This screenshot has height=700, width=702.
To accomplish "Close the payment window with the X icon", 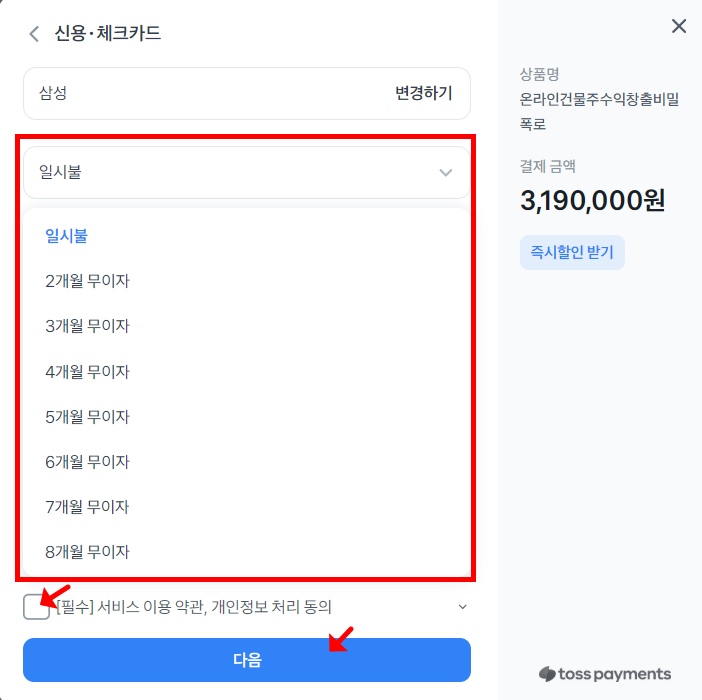I will click(x=679, y=26).
